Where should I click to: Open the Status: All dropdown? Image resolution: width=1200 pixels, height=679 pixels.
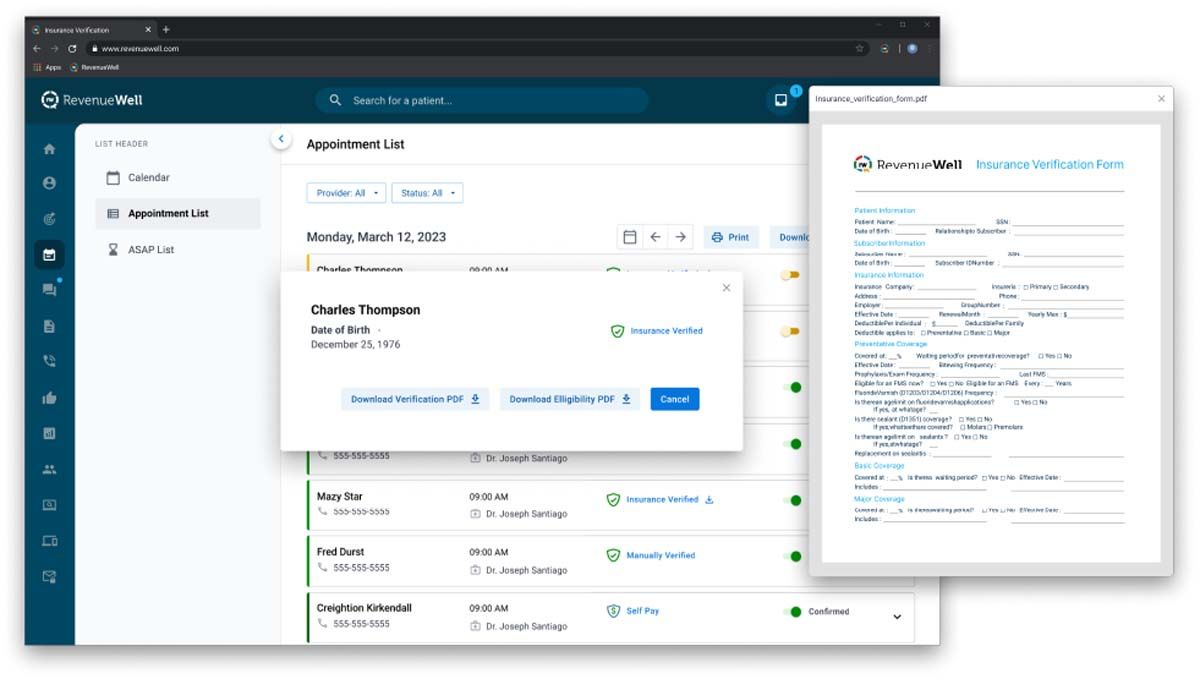coord(427,193)
